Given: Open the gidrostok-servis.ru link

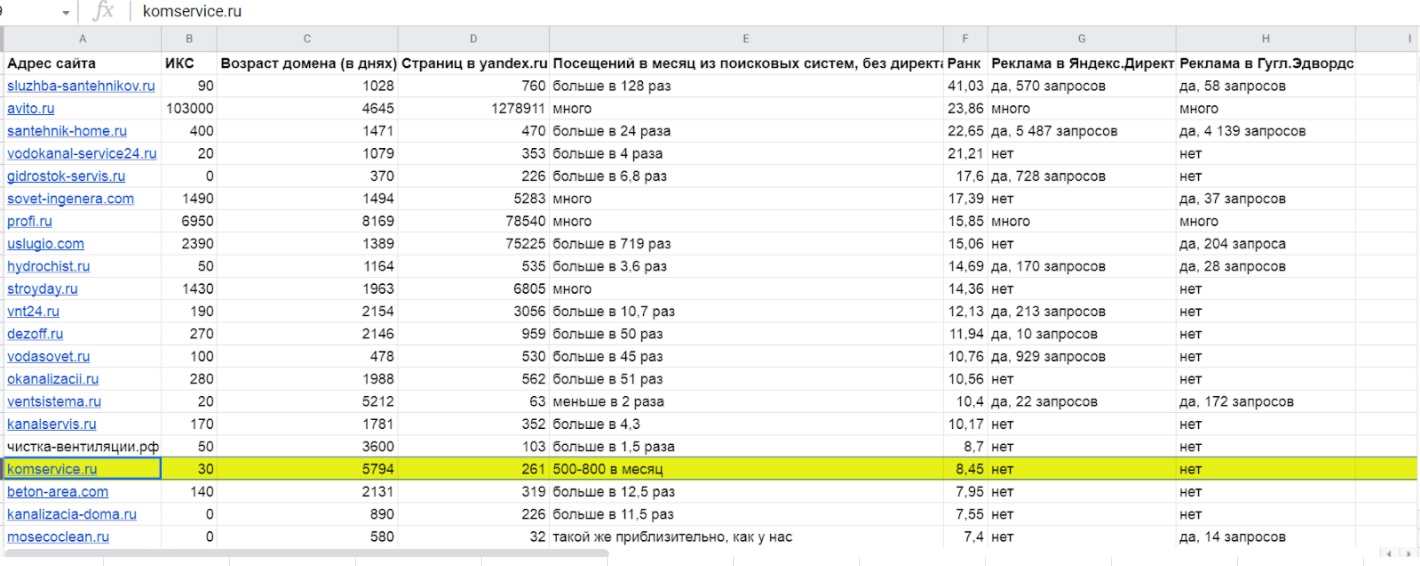Looking at the screenshot, I should pos(66,176).
